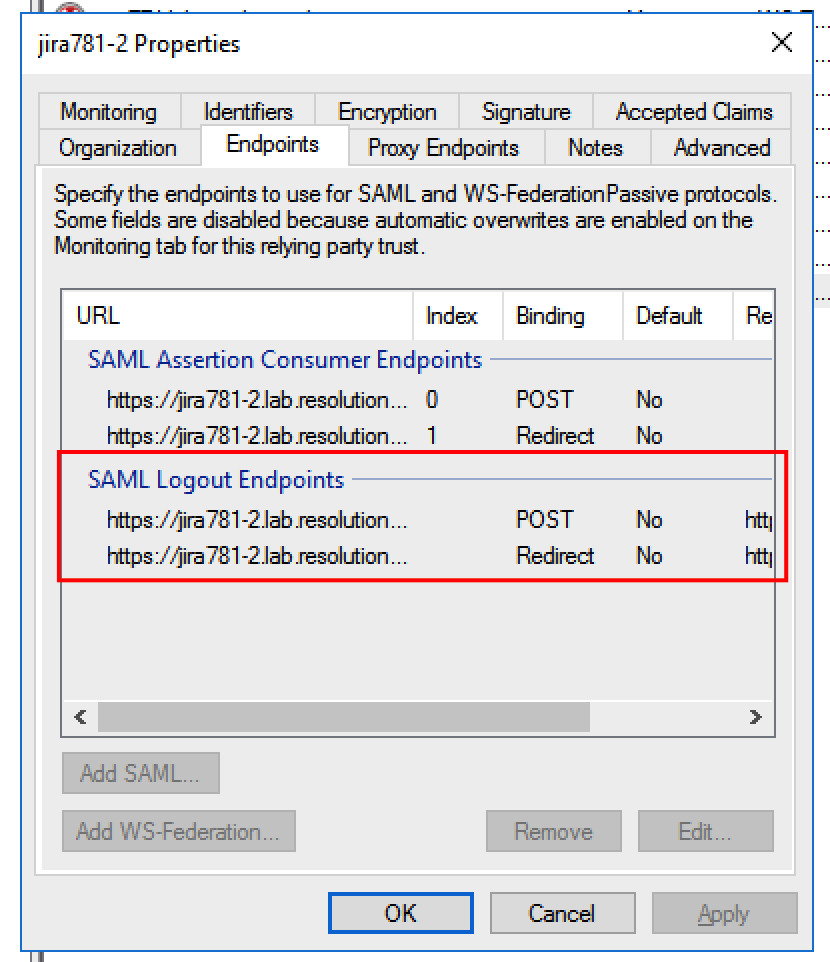Image resolution: width=830 pixels, height=962 pixels.
Task: Click the Add SAML... button
Action: point(140,773)
